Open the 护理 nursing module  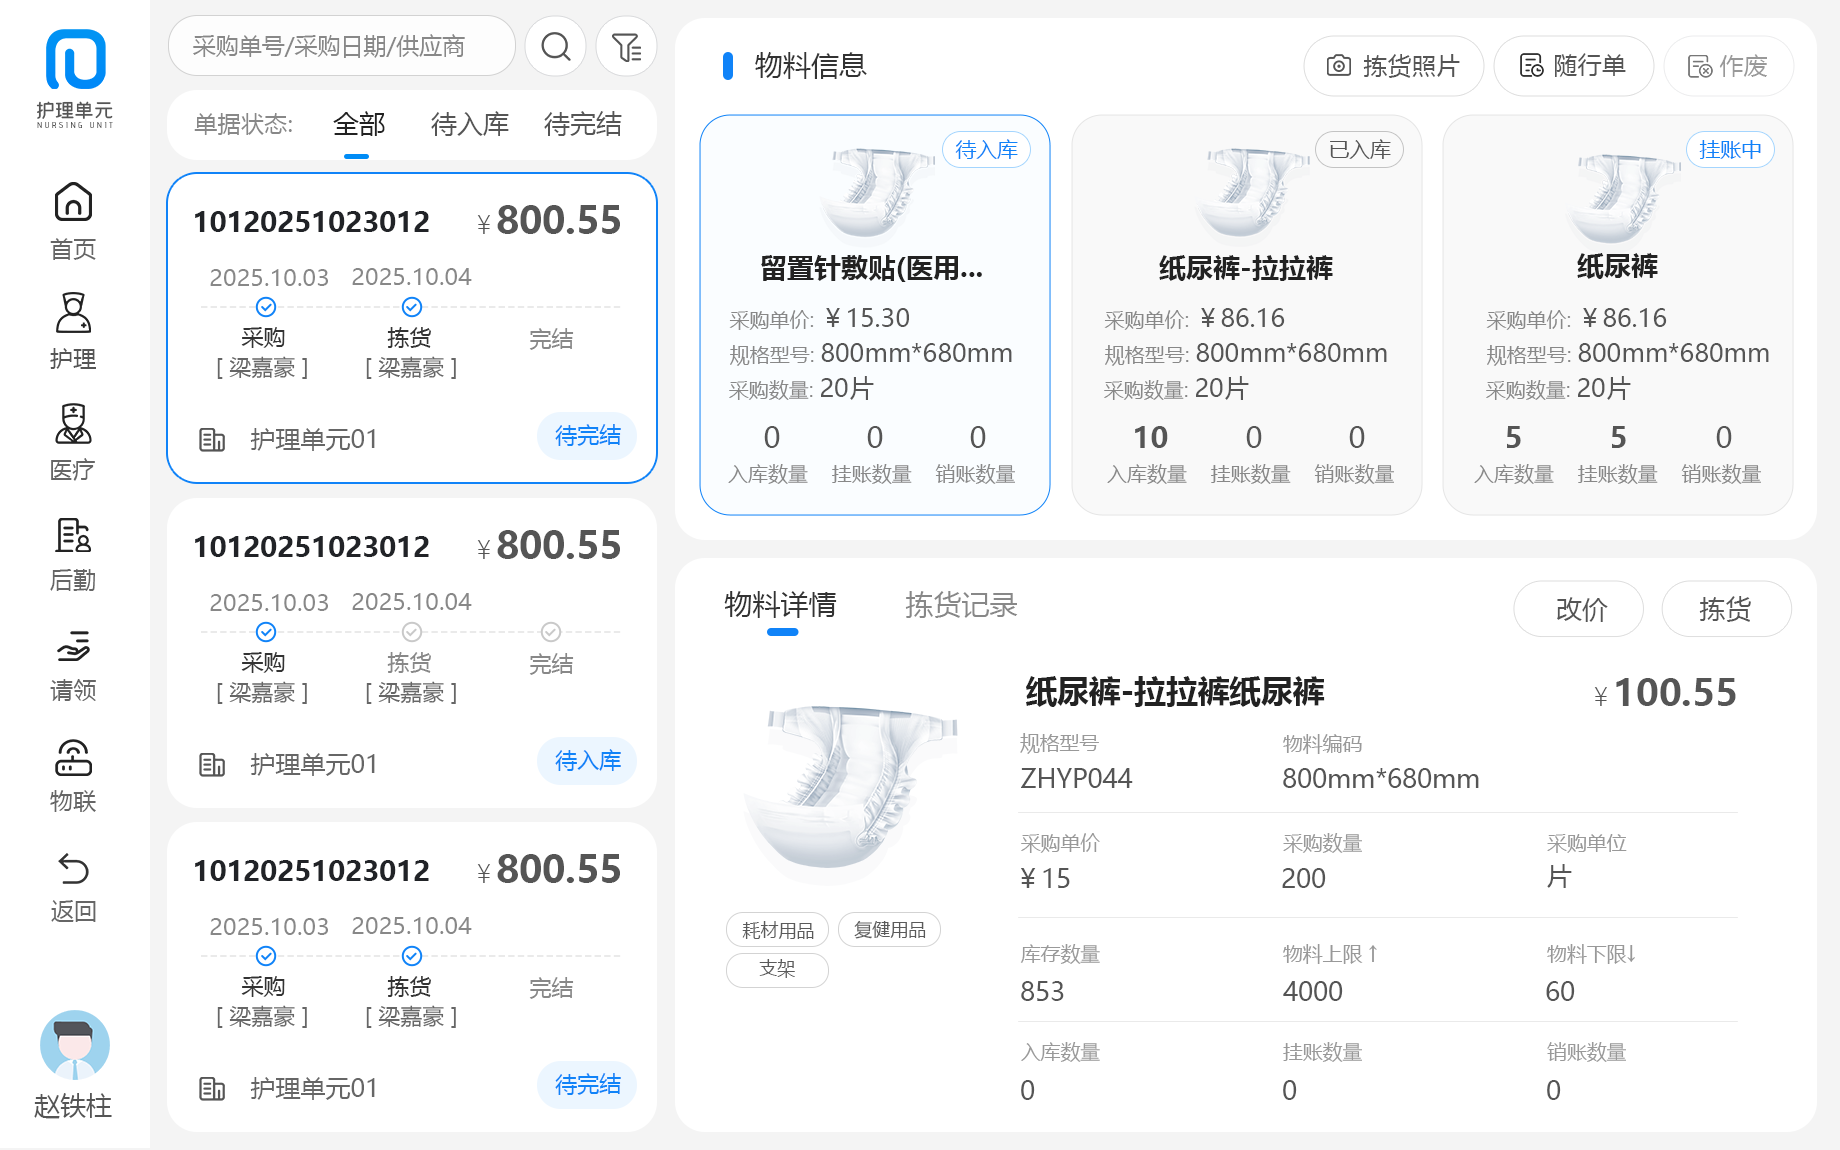click(x=73, y=331)
